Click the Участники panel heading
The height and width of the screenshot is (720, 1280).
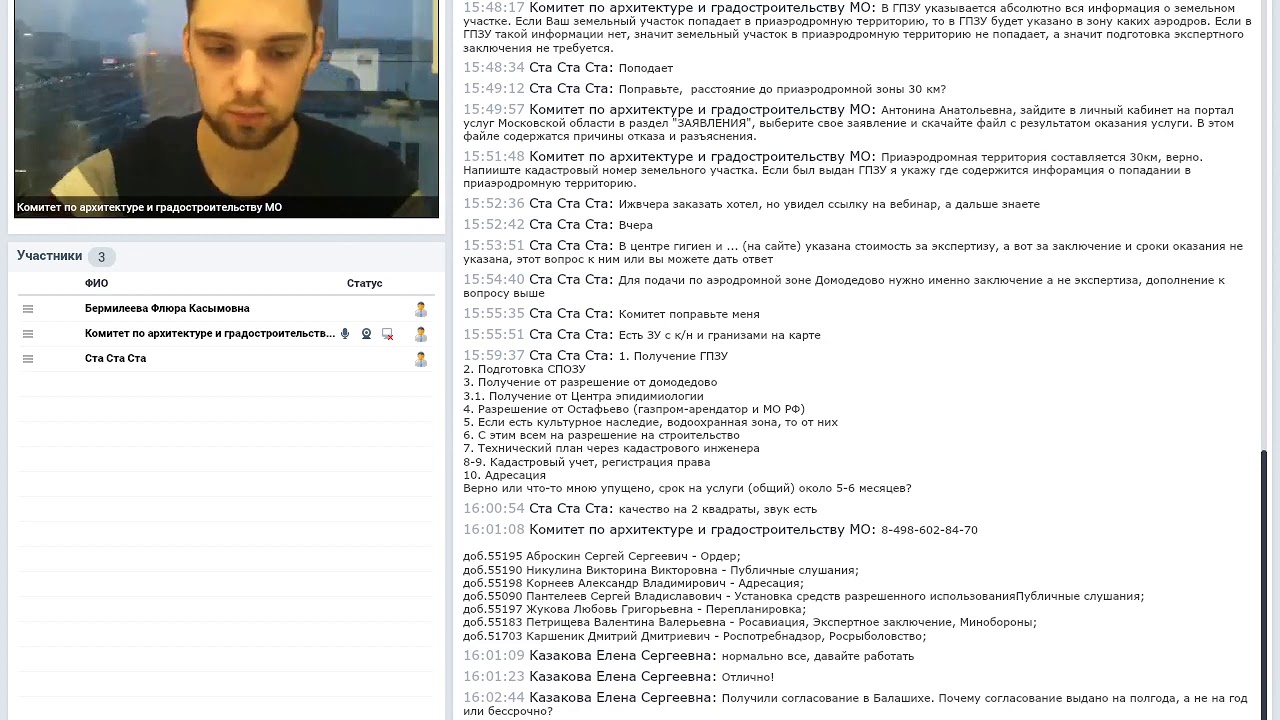[x=49, y=256]
